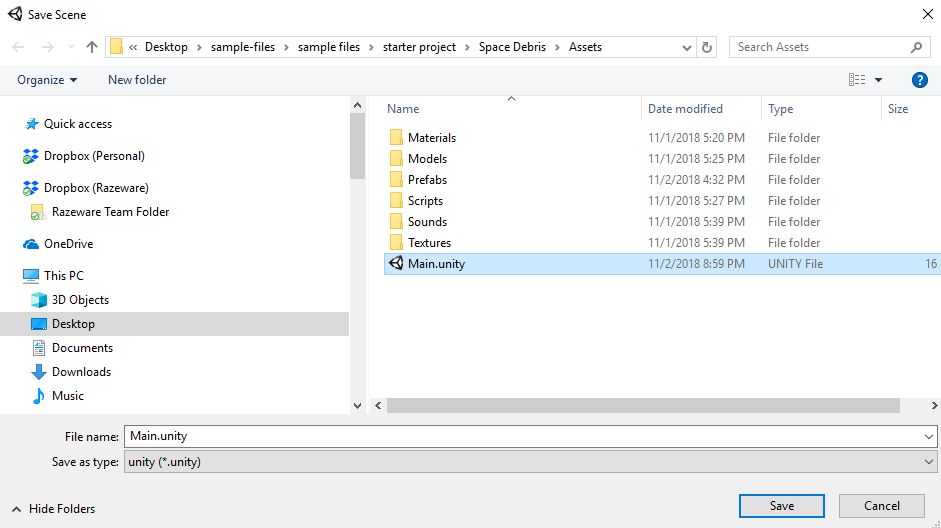Click the Music note icon
The height and width of the screenshot is (528, 941).
pos(38,396)
